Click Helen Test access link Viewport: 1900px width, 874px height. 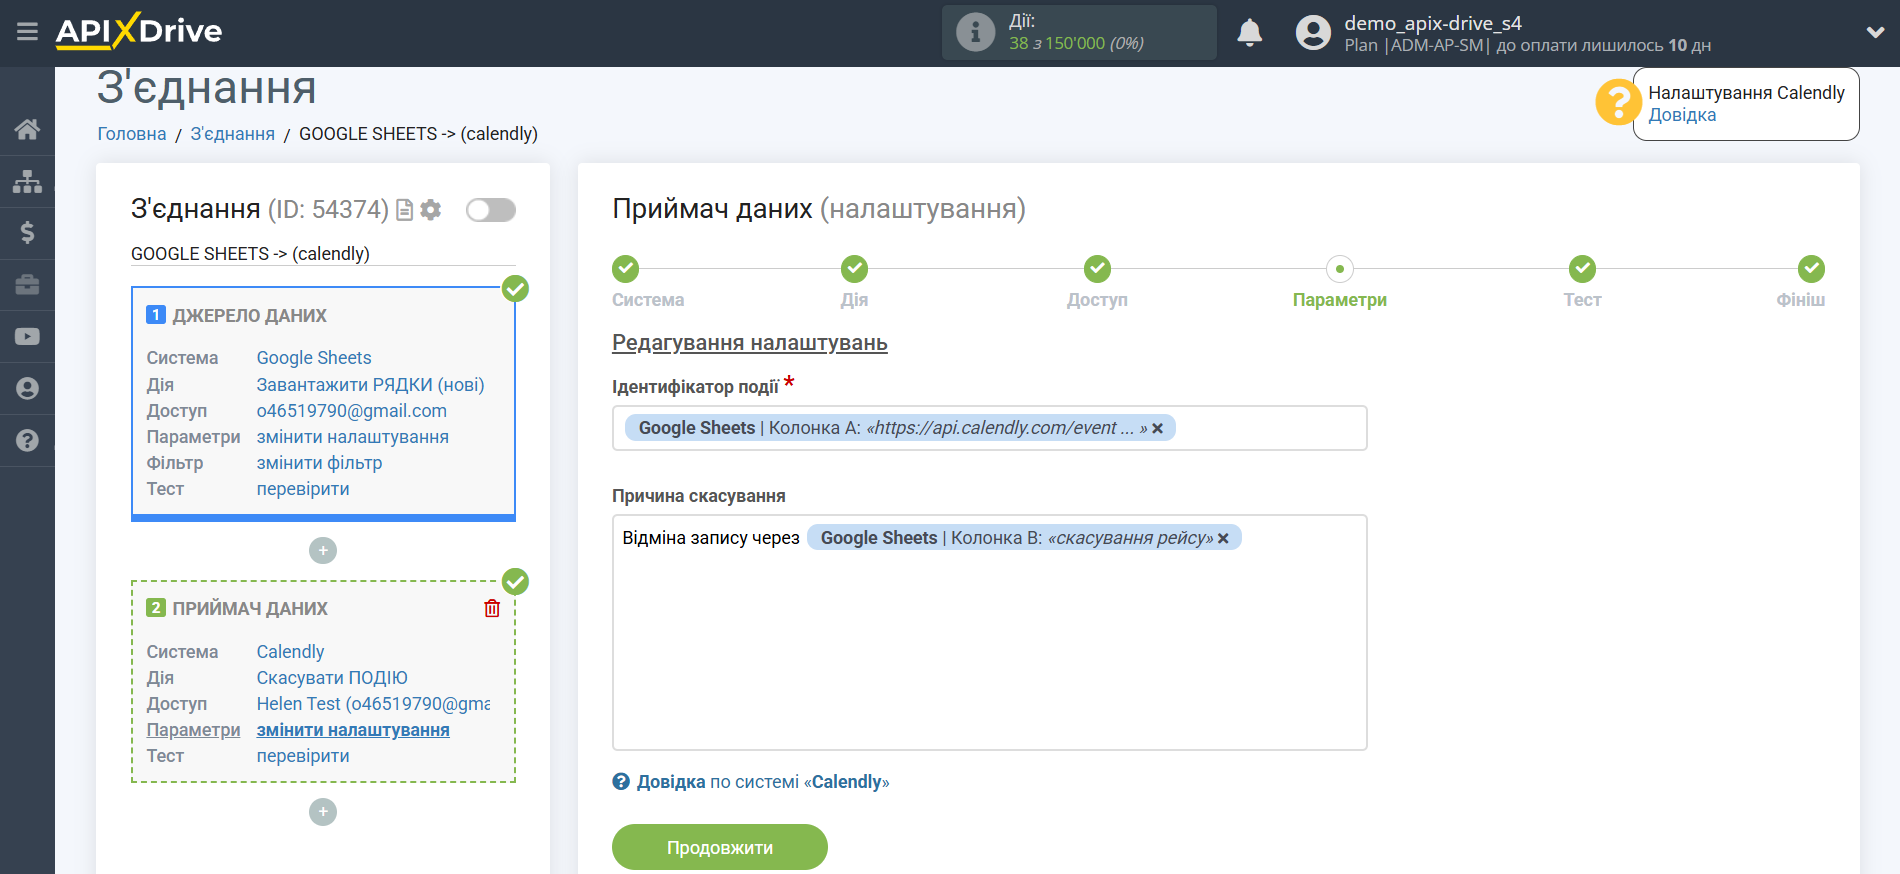[x=373, y=704]
